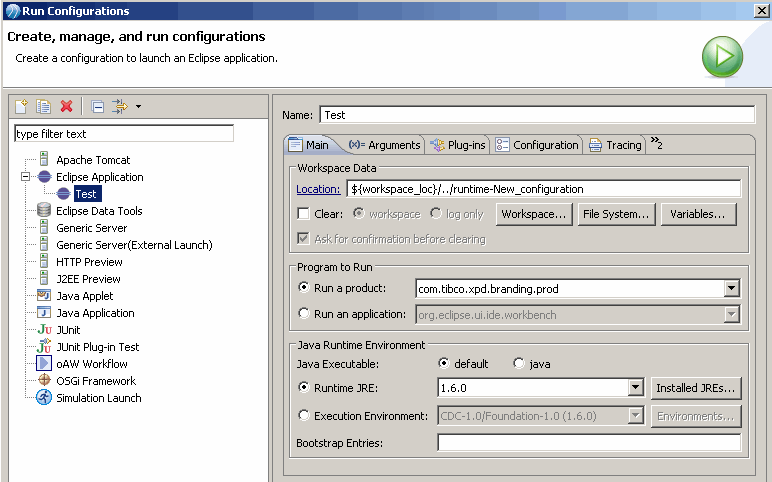Image resolution: width=772 pixels, height=482 pixels.
Task: Select the Test configuration entry
Action: point(86,194)
